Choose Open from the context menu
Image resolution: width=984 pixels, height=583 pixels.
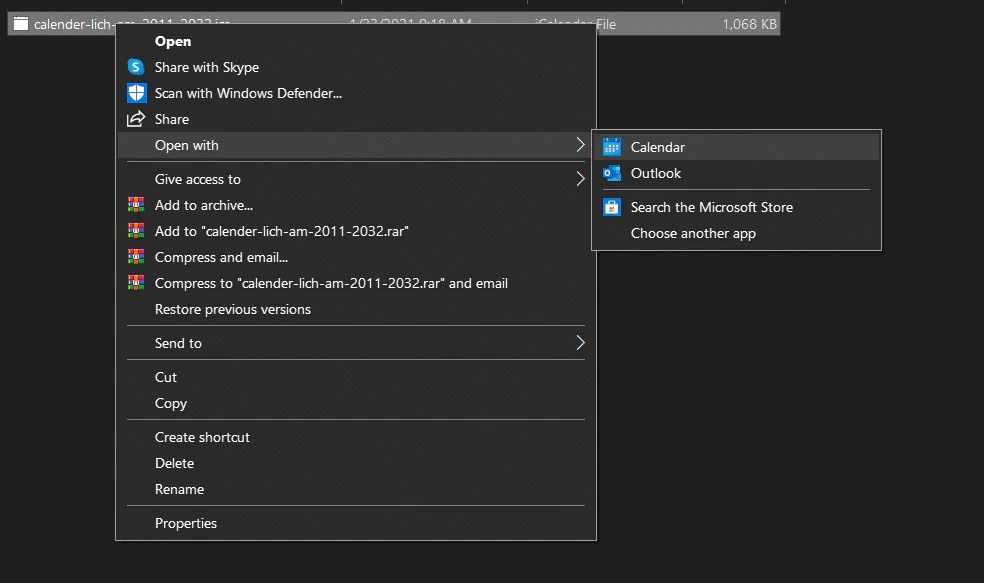tap(356, 41)
